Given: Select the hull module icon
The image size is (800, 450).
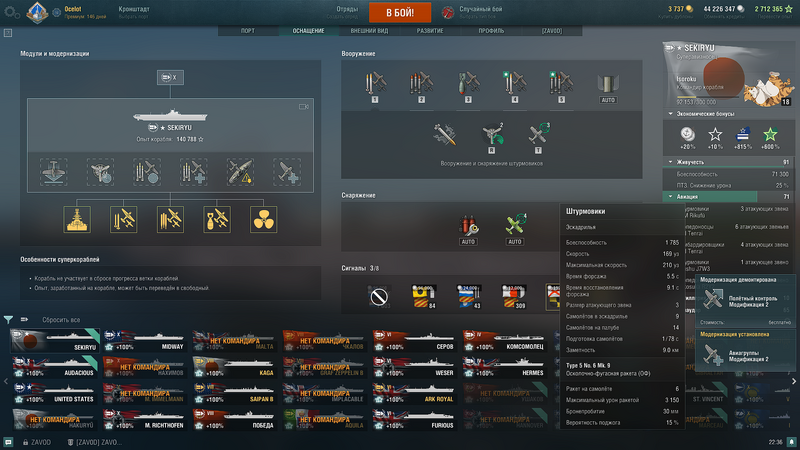Looking at the screenshot, I should coord(77,219).
